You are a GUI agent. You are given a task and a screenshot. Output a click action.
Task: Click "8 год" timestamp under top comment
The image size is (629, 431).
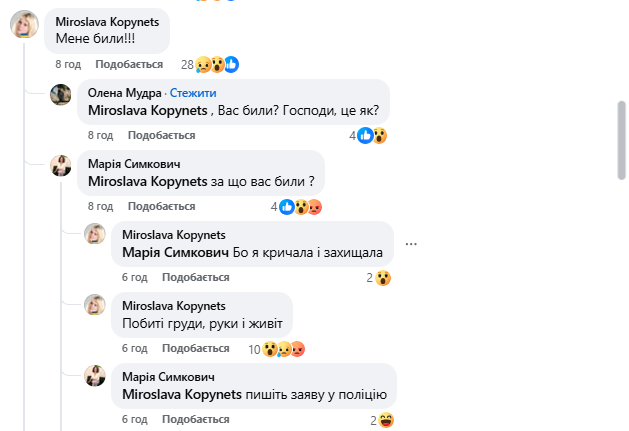point(68,64)
